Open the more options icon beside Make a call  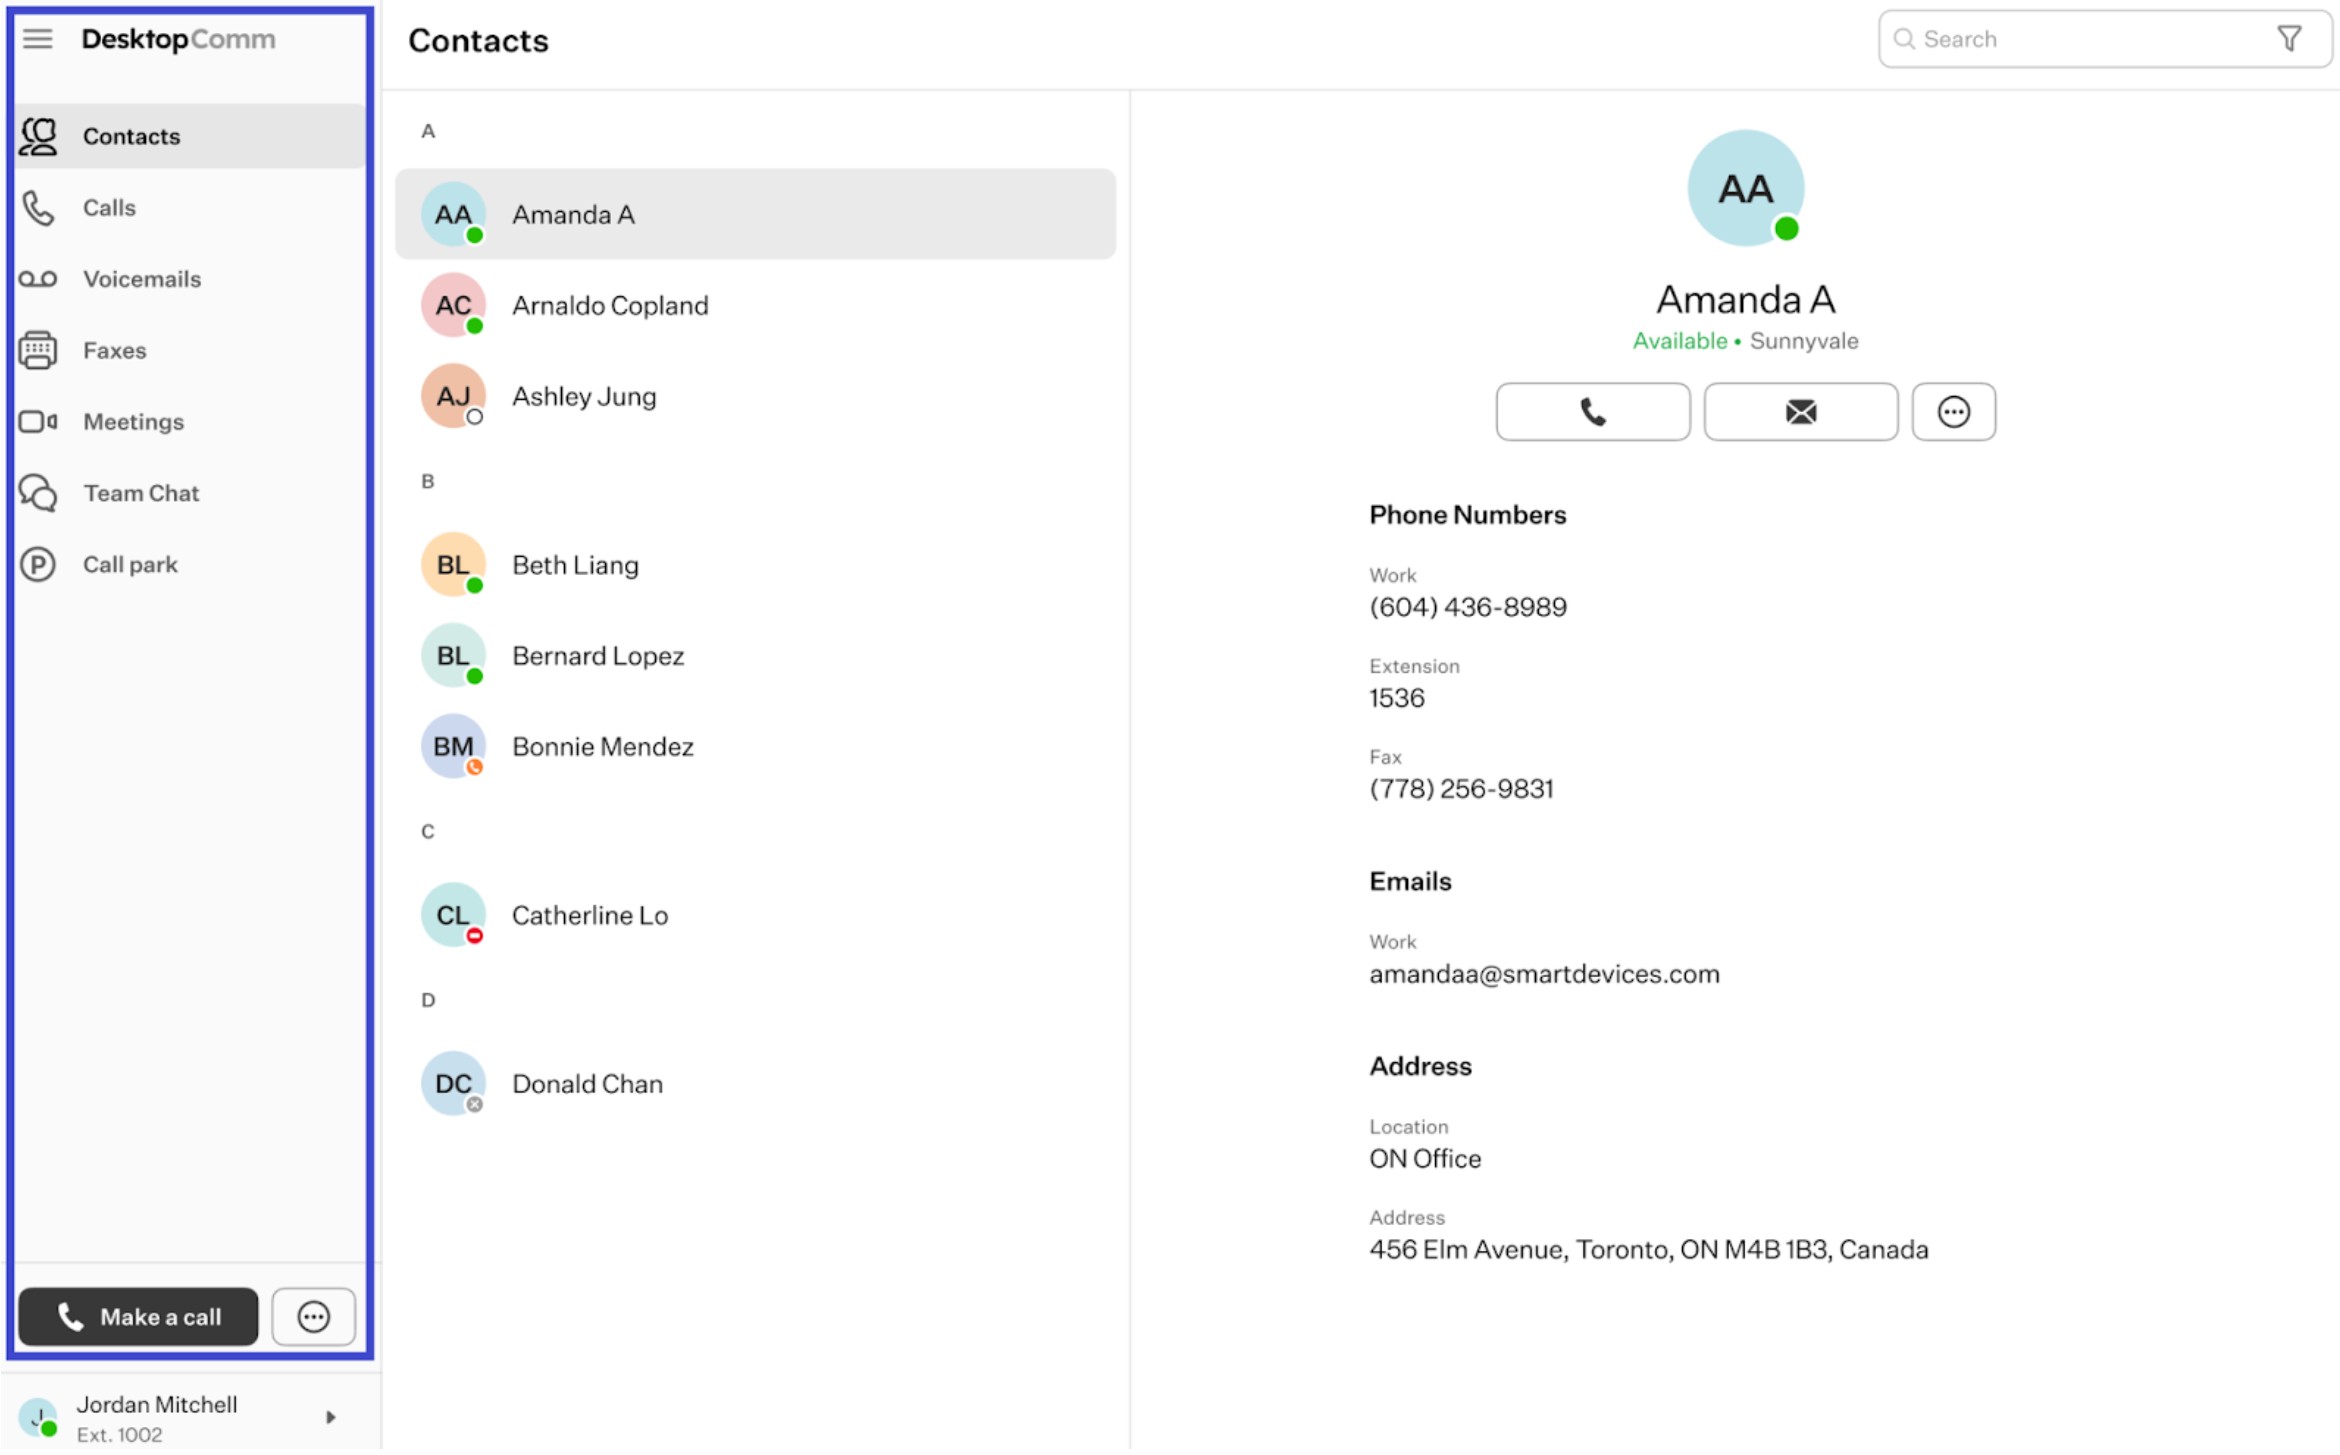point(313,1318)
